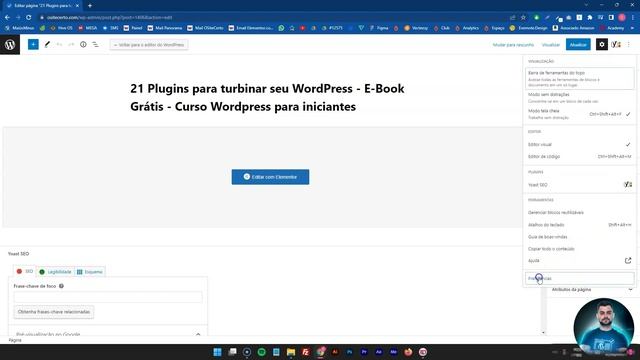Show more bookmarks overflow arrow
640x360 pixels.
[x=633, y=28]
